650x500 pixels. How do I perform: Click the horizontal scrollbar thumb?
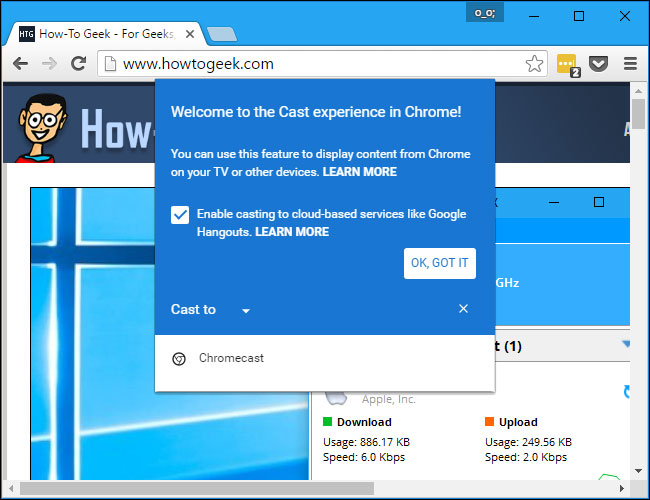[x=196, y=488]
